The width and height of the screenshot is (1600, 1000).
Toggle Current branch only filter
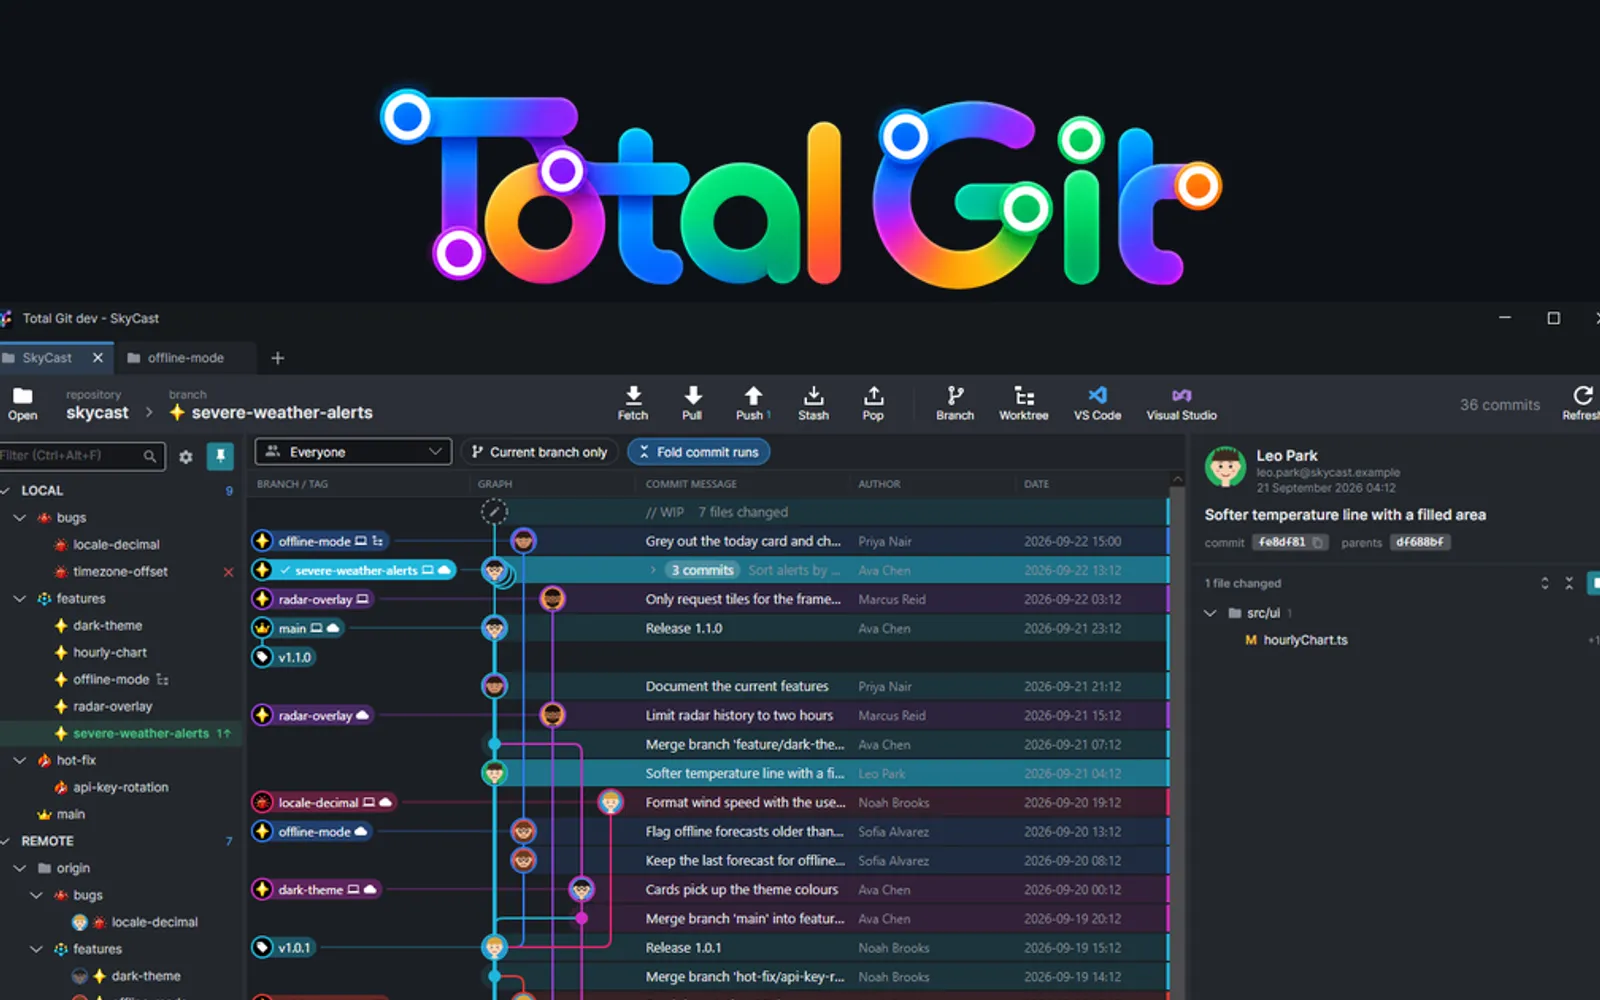point(540,452)
